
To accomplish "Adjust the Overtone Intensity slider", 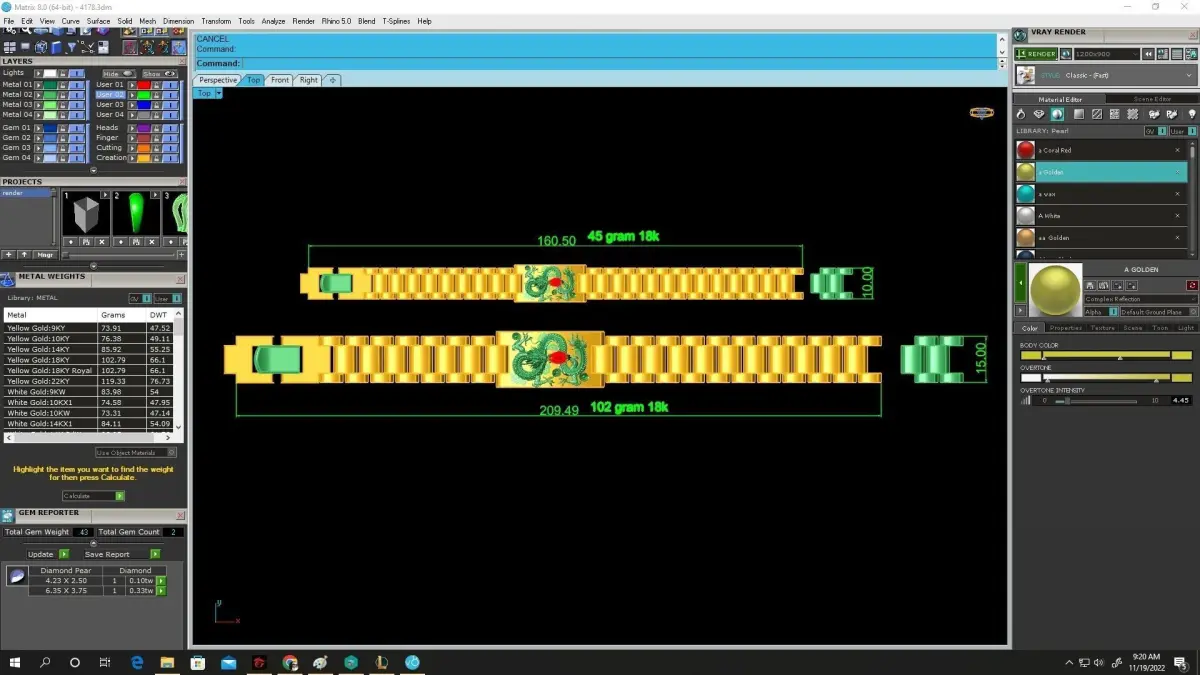I will pyautogui.click(x=1097, y=400).
